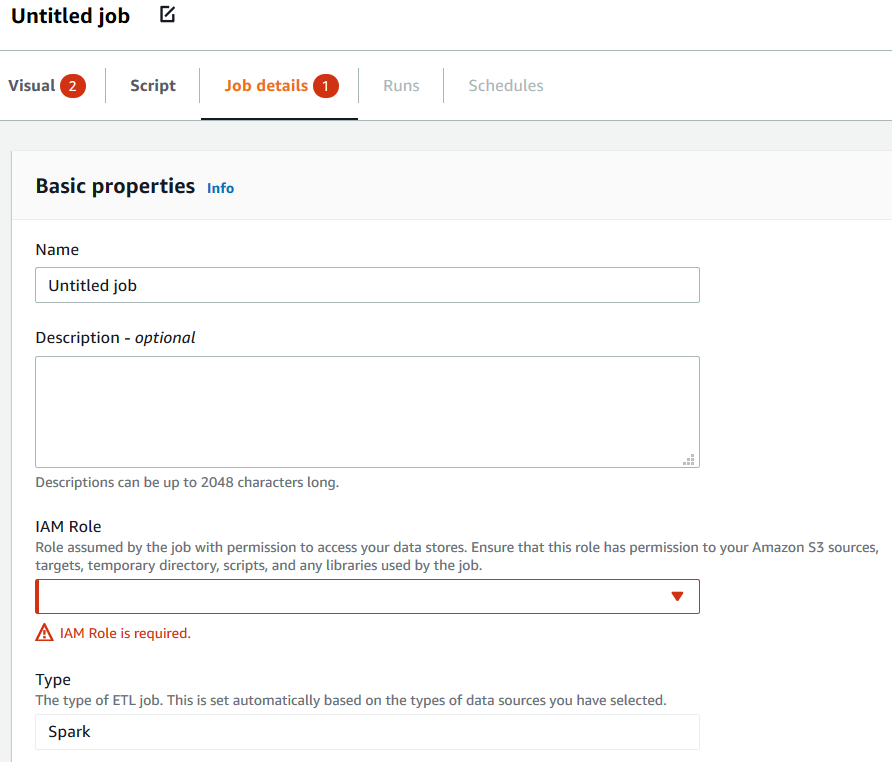Open the Type dropdown showing Spark
The height and width of the screenshot is (762, 892).
click(x=367, y=731)
